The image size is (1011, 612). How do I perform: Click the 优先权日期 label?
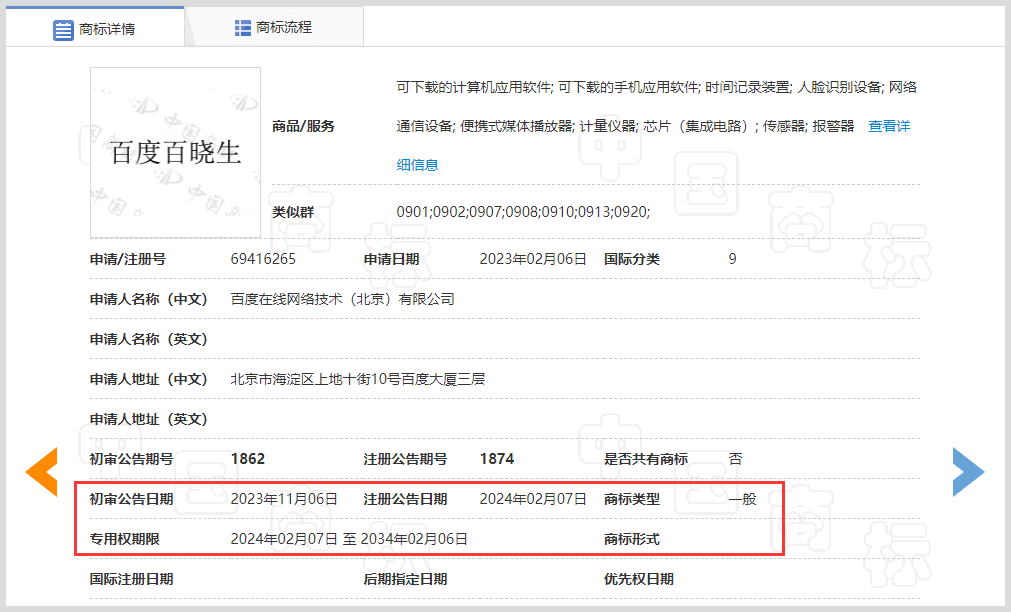tap(639, 579)
